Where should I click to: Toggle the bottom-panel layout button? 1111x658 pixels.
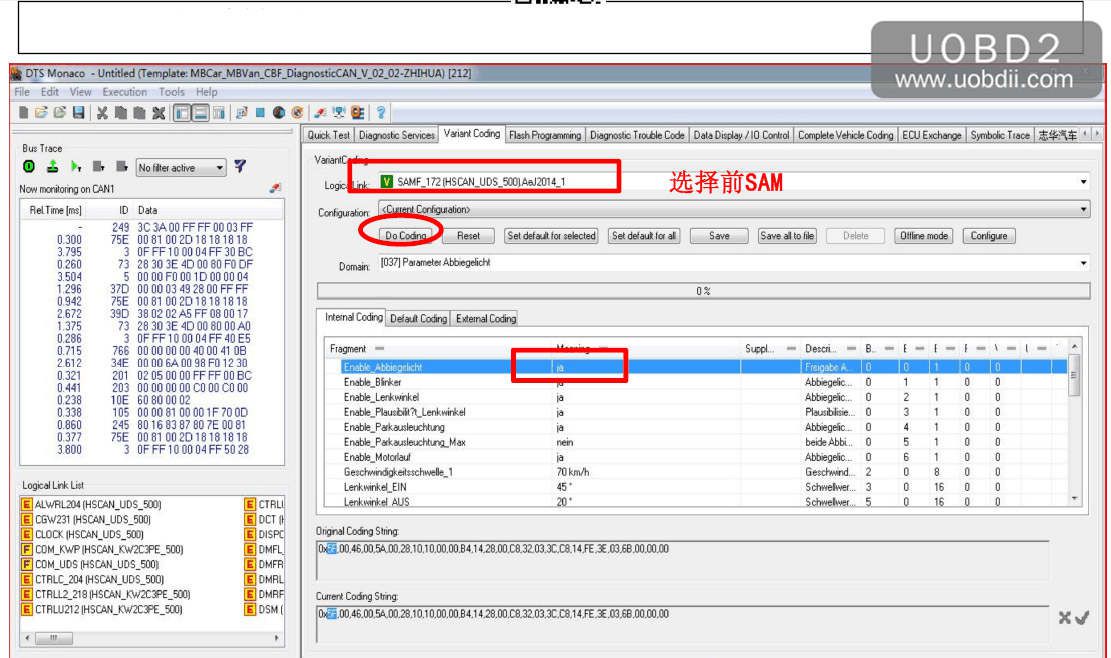click(201, 113)
